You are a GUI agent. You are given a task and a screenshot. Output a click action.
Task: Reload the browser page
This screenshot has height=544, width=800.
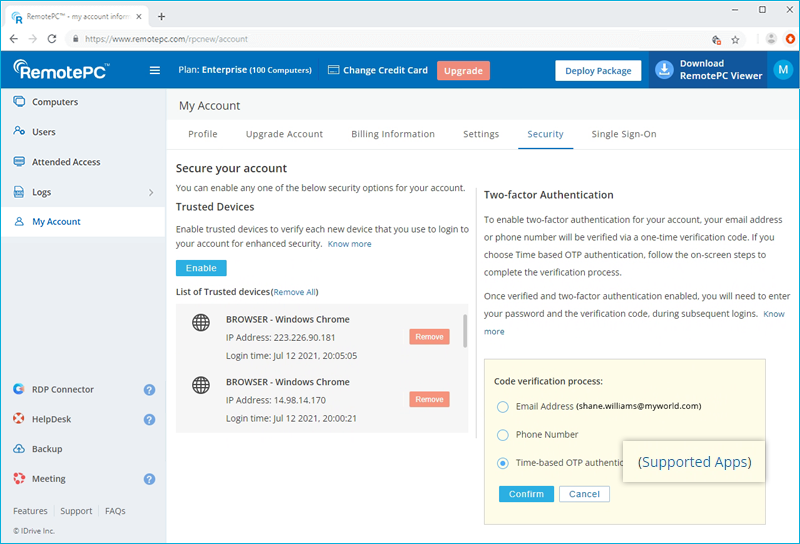click(x=52, y=39)
